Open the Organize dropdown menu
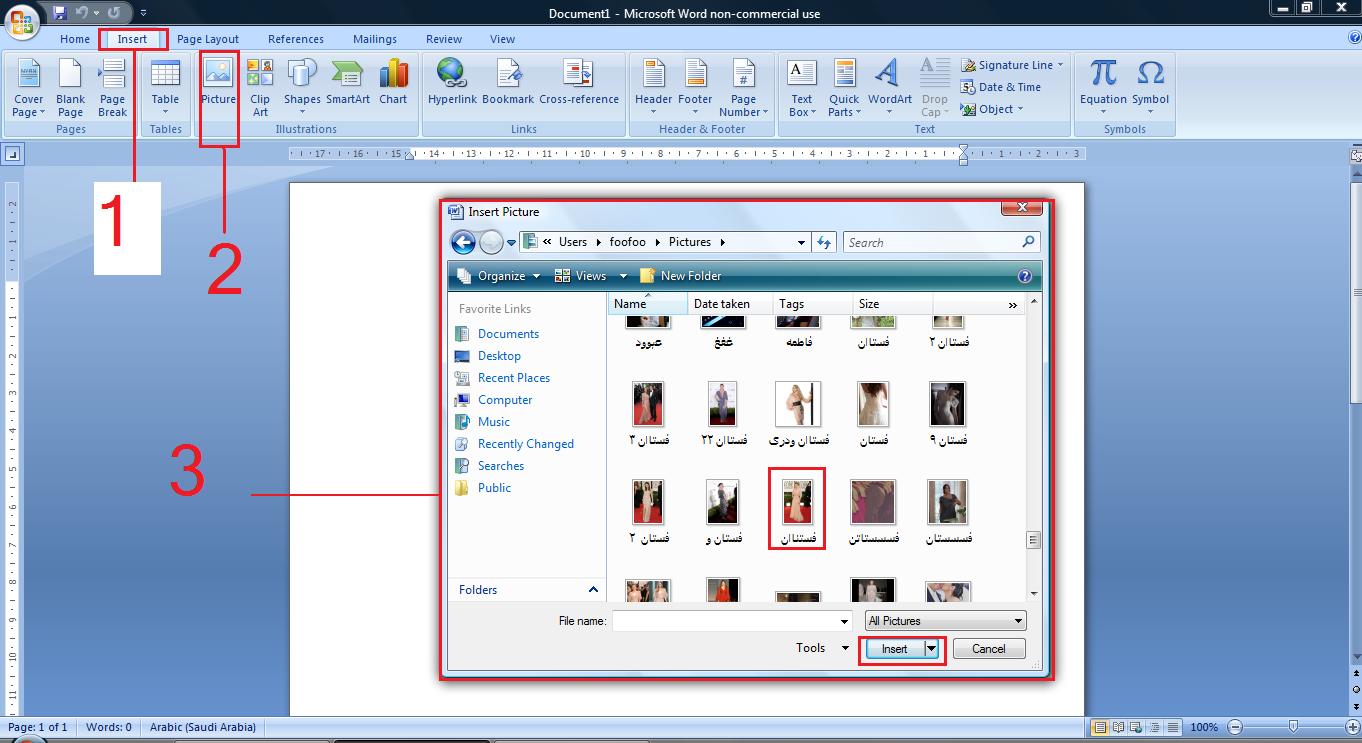The image size is (1362, 743). coord(498,276)
